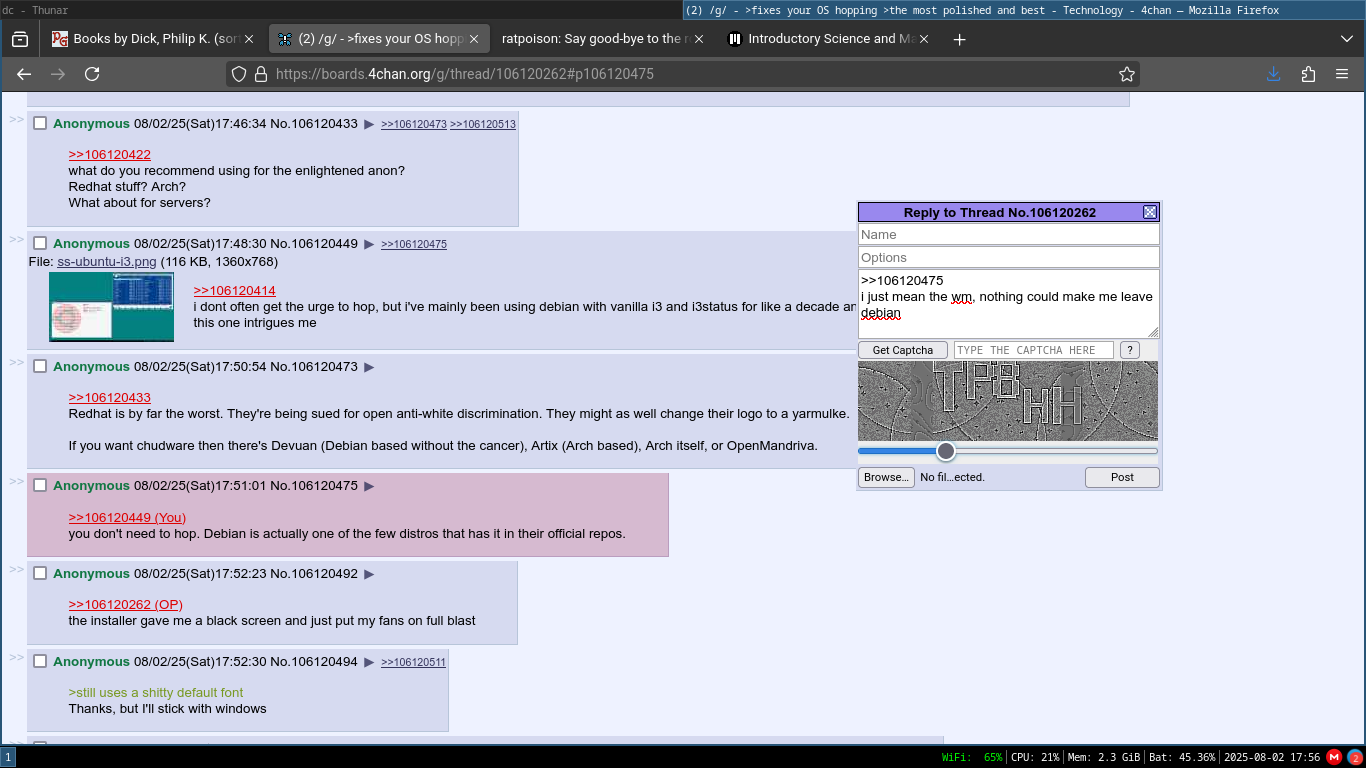Hide post No.106120475 via >> icon
Screen dimensions: 1366x768
(16, 481)
